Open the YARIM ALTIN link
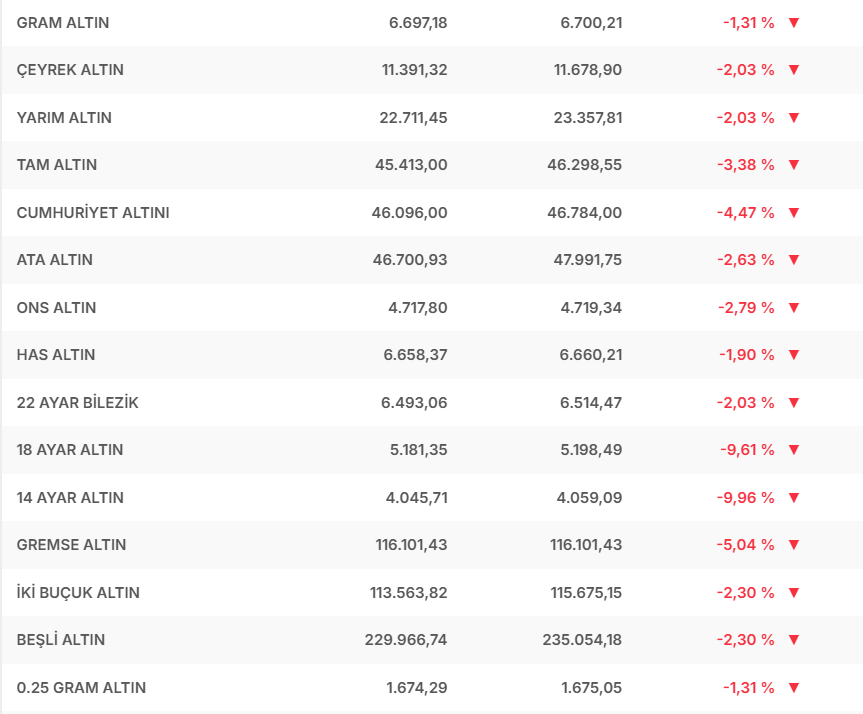863x714 pixels. [64, 118]
